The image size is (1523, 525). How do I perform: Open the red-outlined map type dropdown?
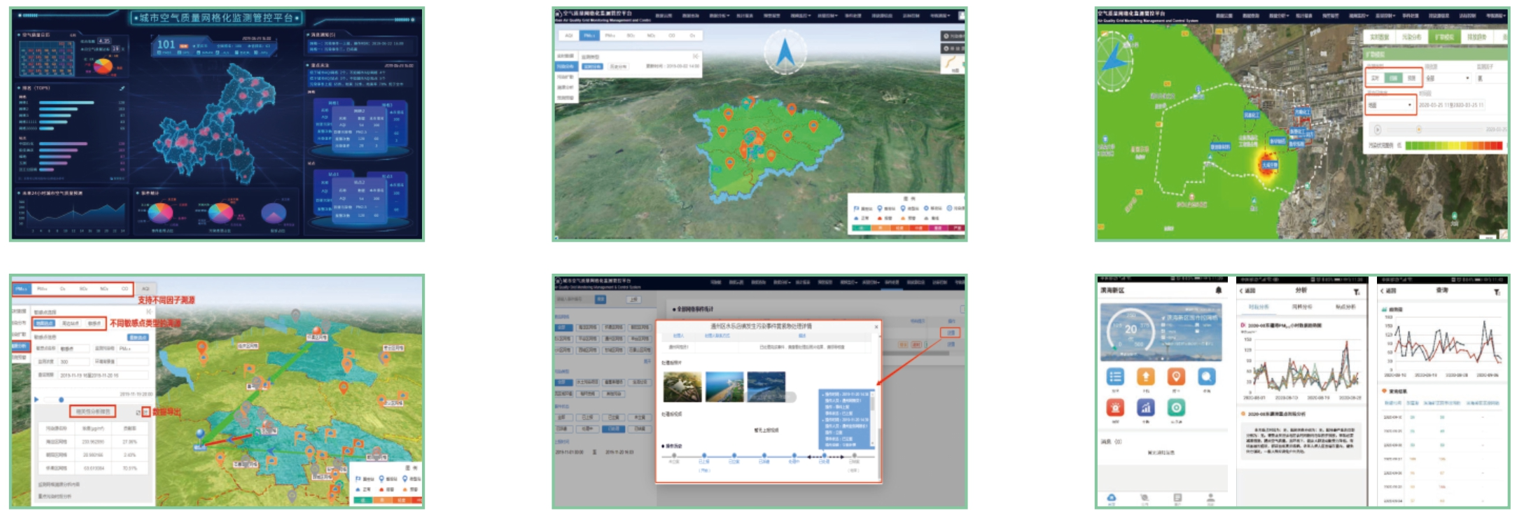1391,104
